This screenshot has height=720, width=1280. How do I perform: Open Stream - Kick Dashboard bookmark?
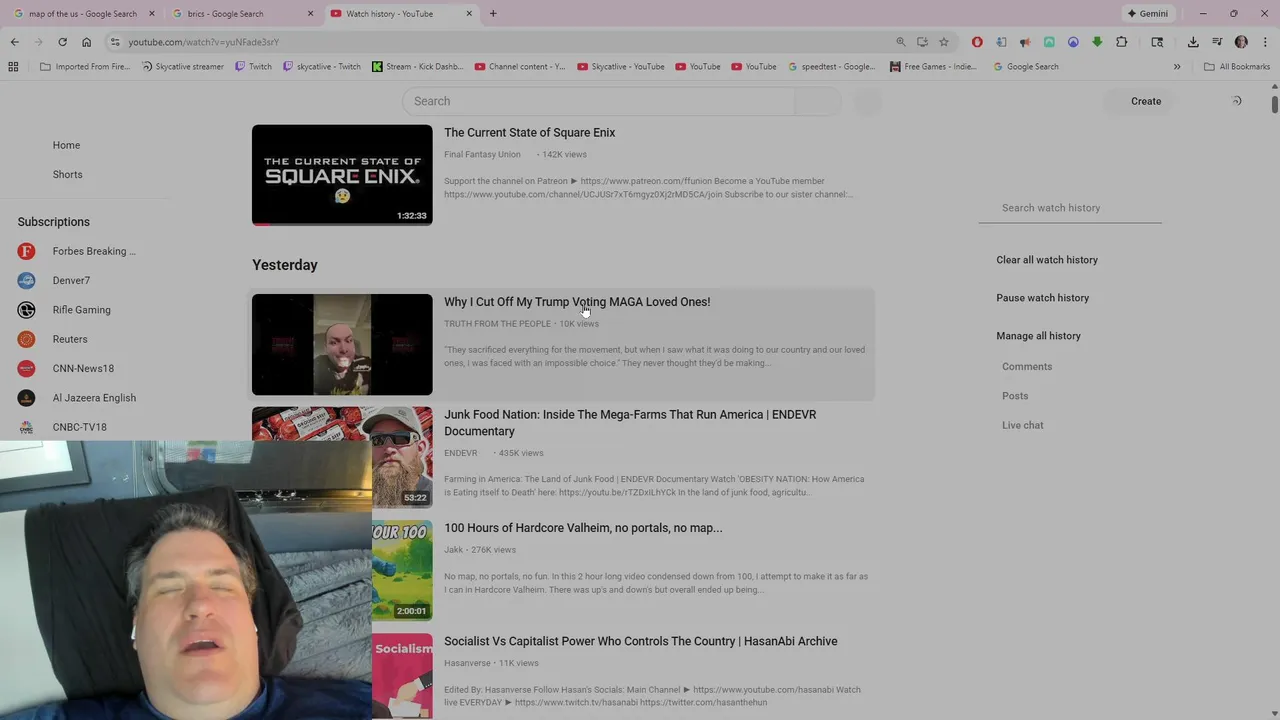click(x=417, y=67)
